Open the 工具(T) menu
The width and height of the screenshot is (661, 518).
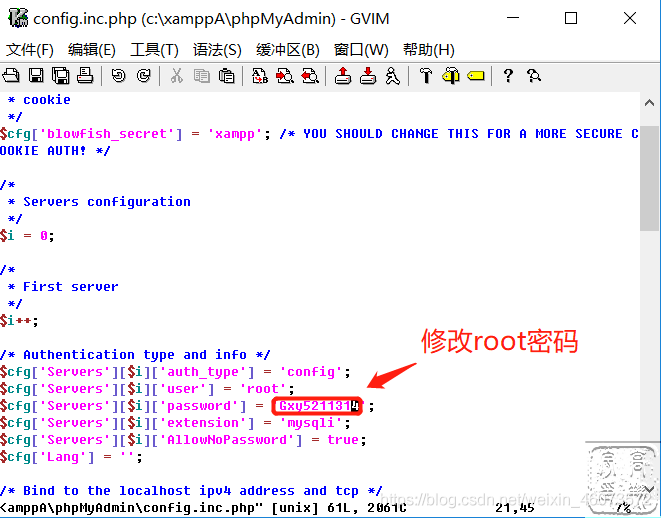(x=154, y=50)
